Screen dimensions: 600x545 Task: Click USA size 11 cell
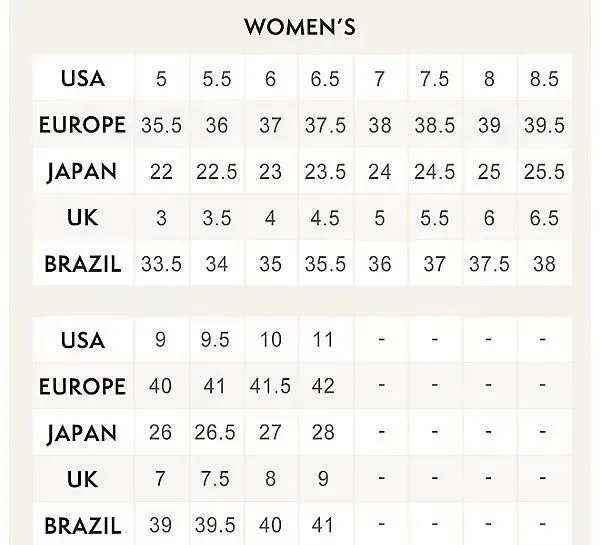(x=323, y=339)
